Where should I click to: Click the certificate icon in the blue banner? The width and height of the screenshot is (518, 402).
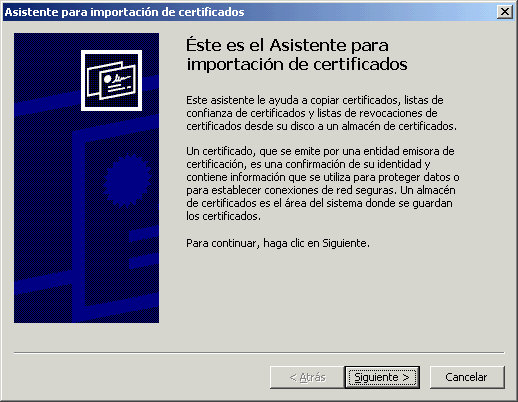point(111,80)
